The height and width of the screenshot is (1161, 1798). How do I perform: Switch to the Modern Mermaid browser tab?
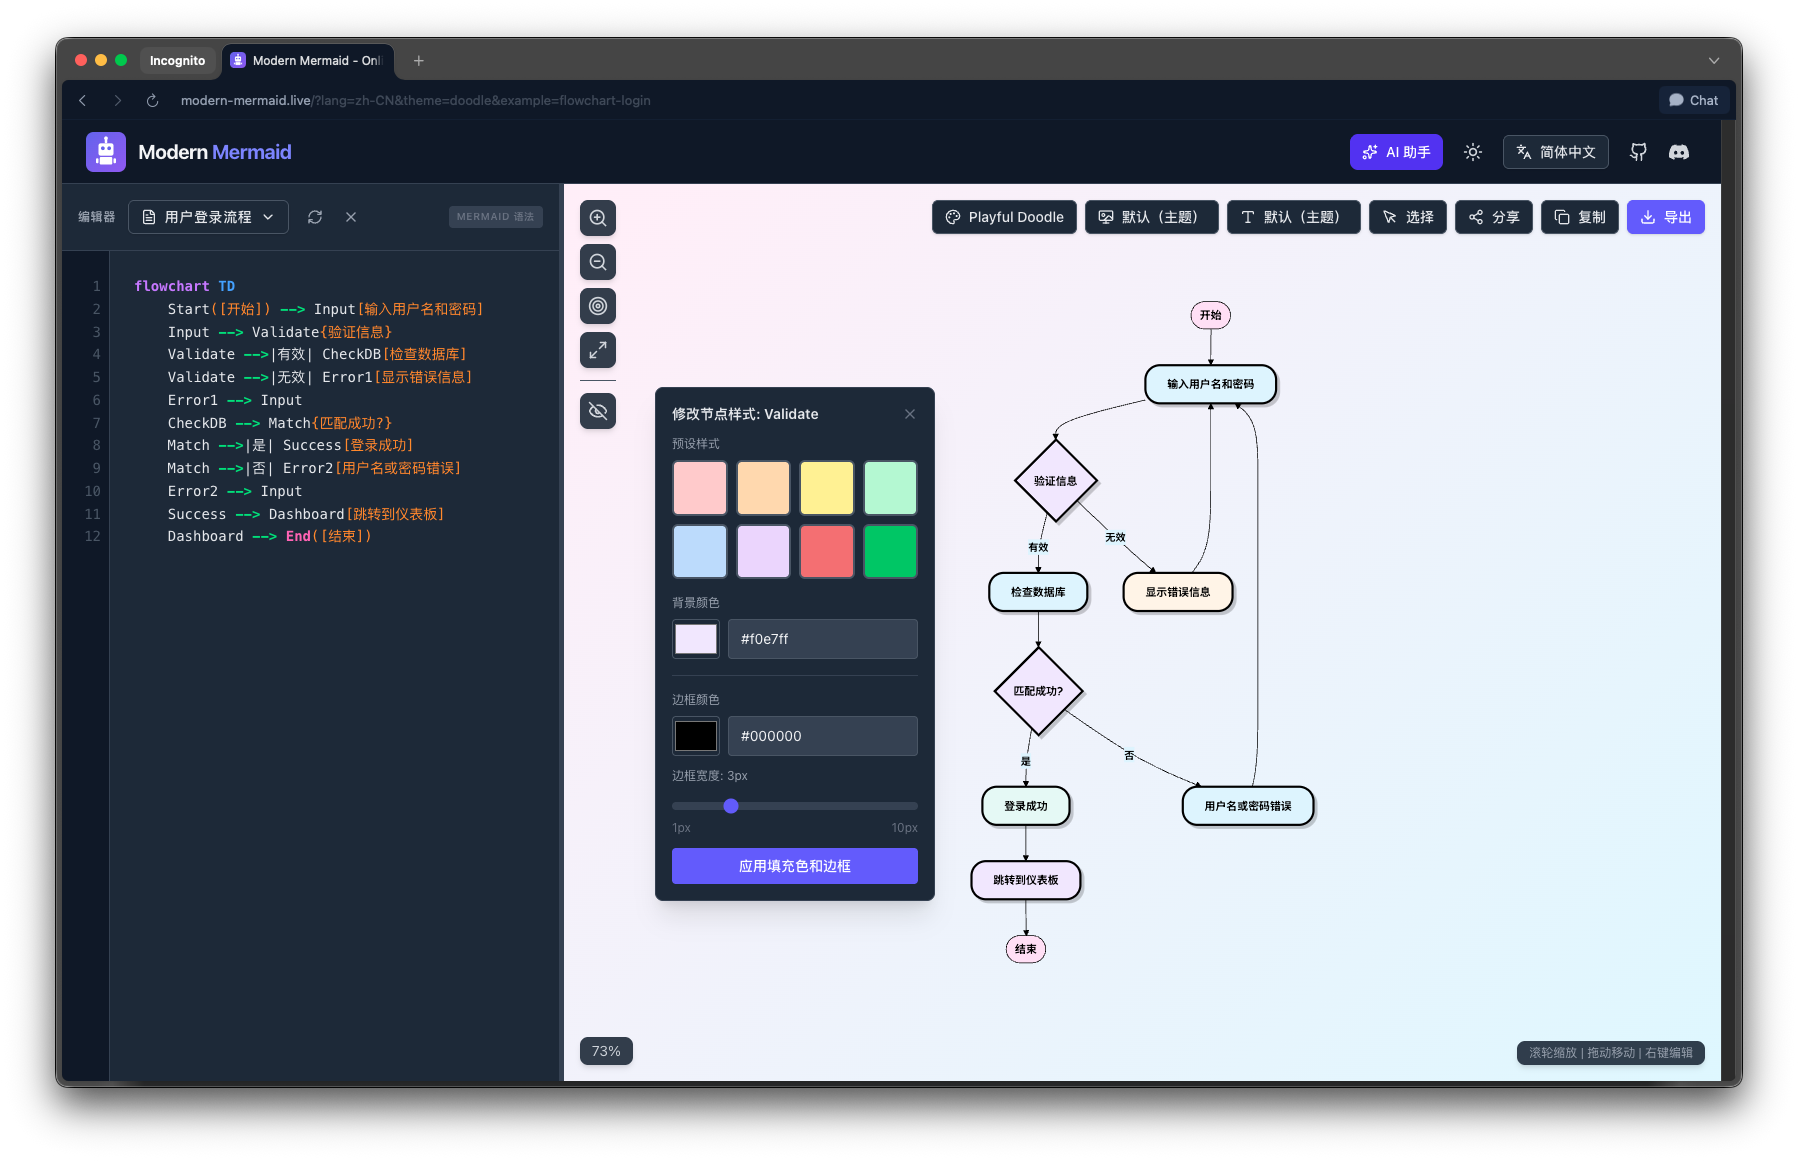(308, 61)
